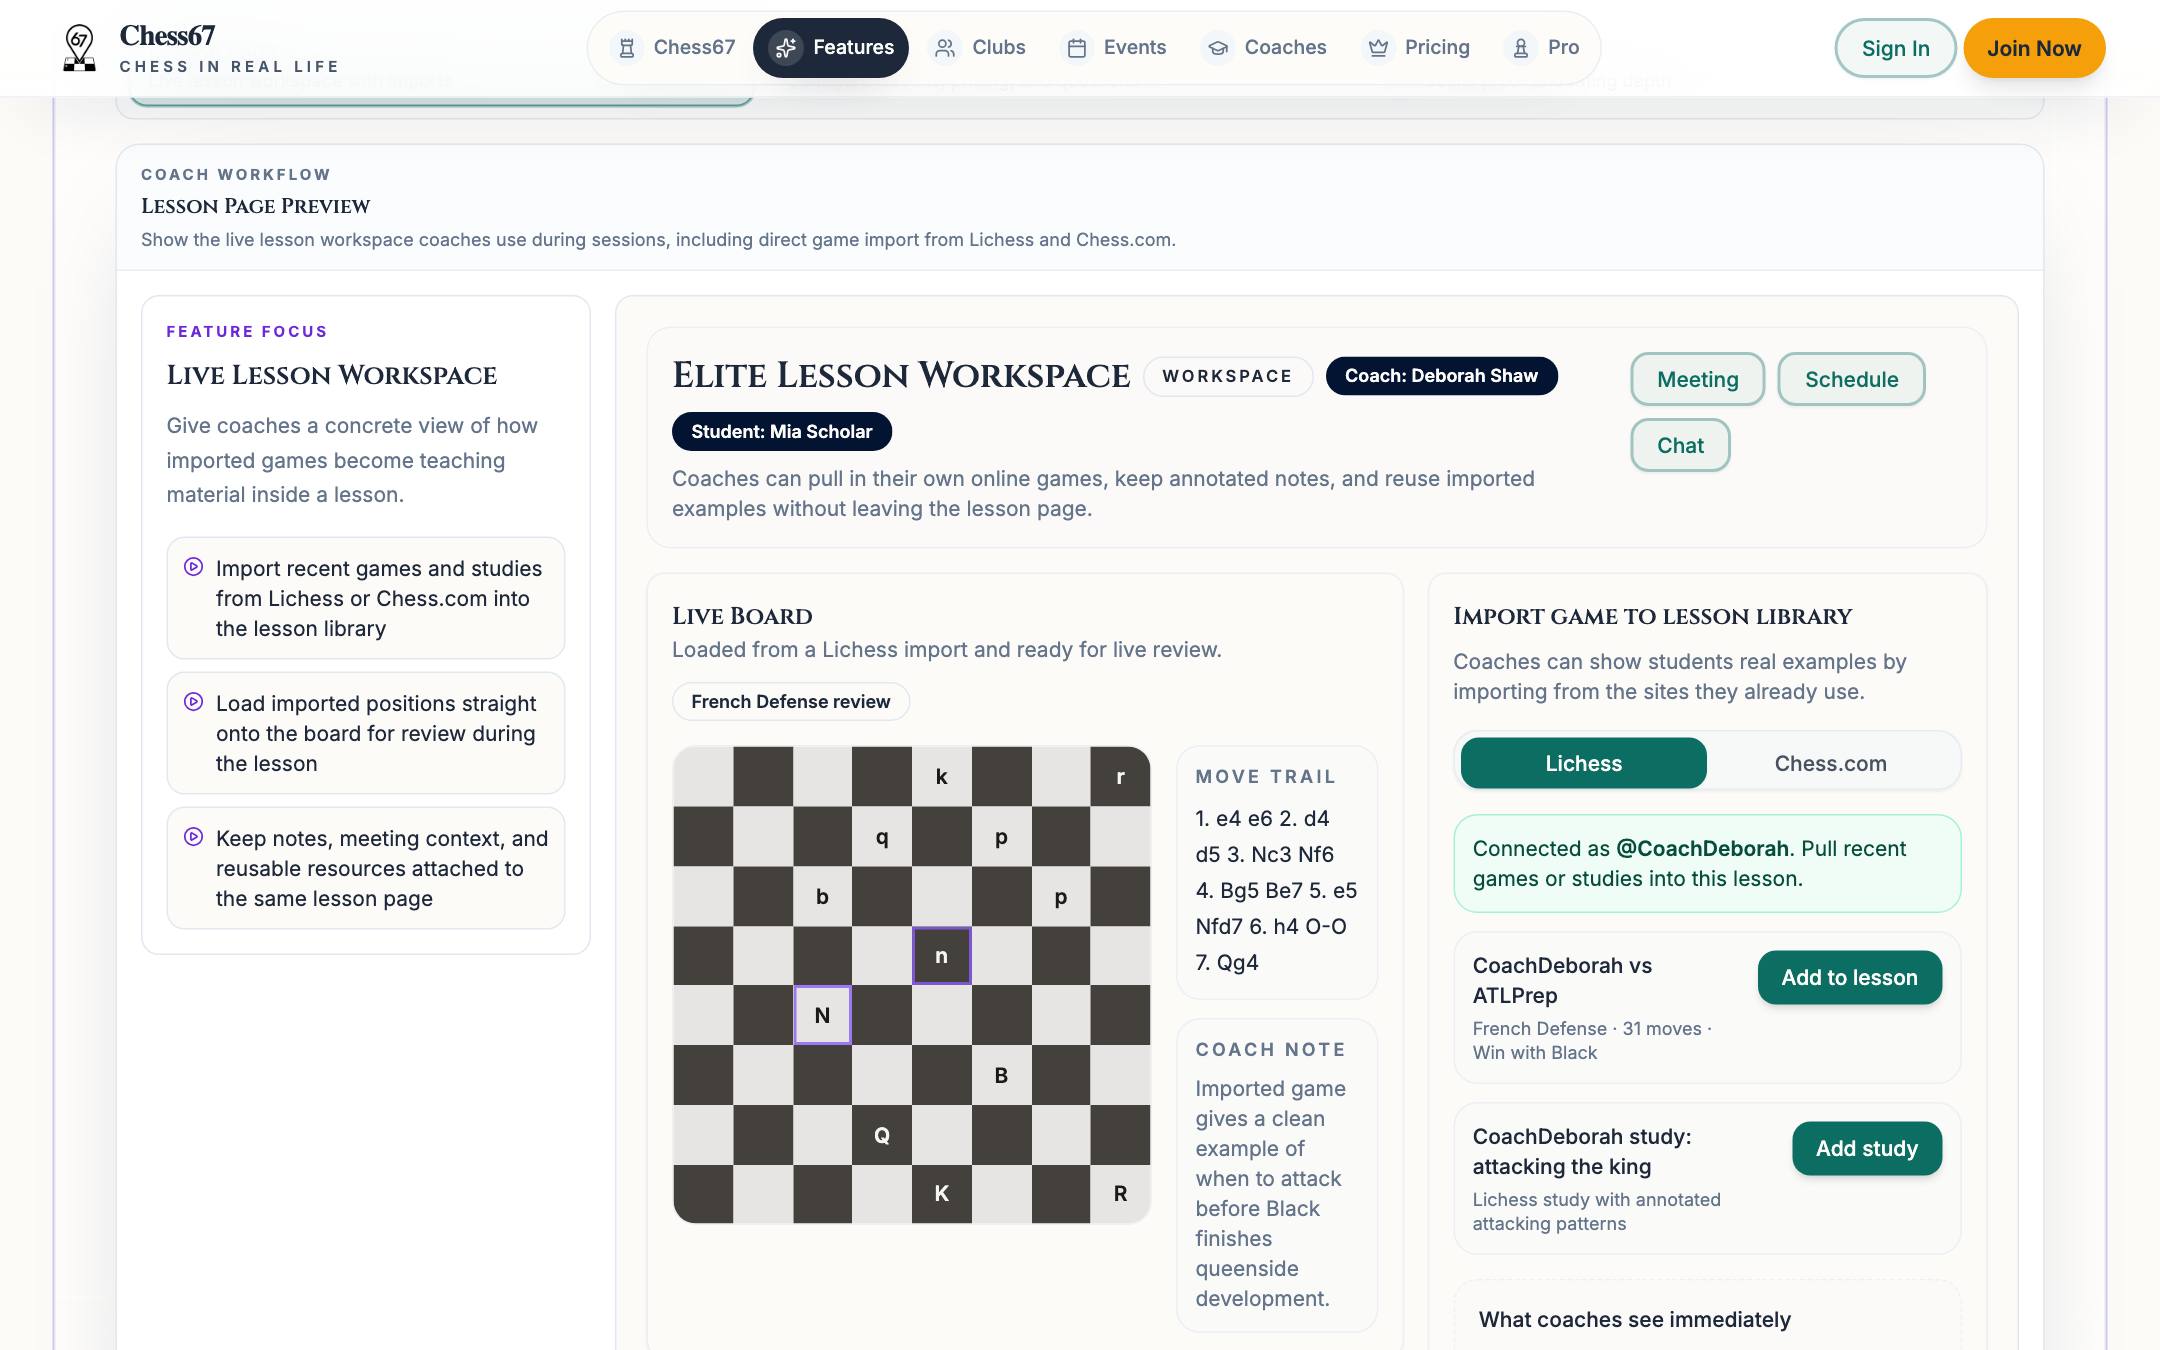The width and height of the screenshot is (2160, 1350).
Task: Open the Meeting panel button
Action: click(x=1697, y=379)
